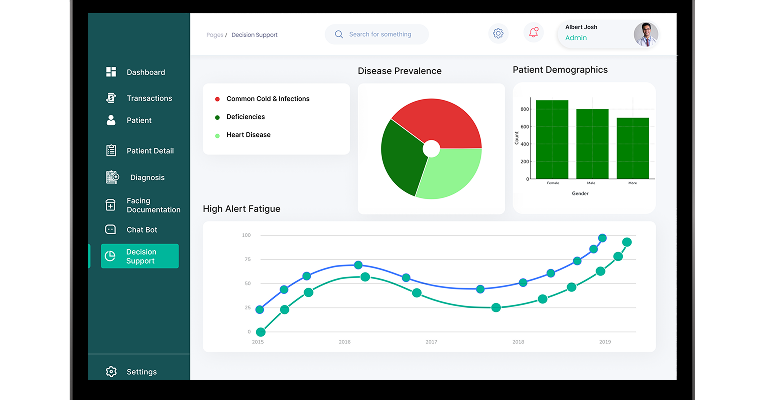Image resolution: width=765 pixels, height=400 pixels.
Task: Go to the Transactions page
Action: tap(149, 98)
